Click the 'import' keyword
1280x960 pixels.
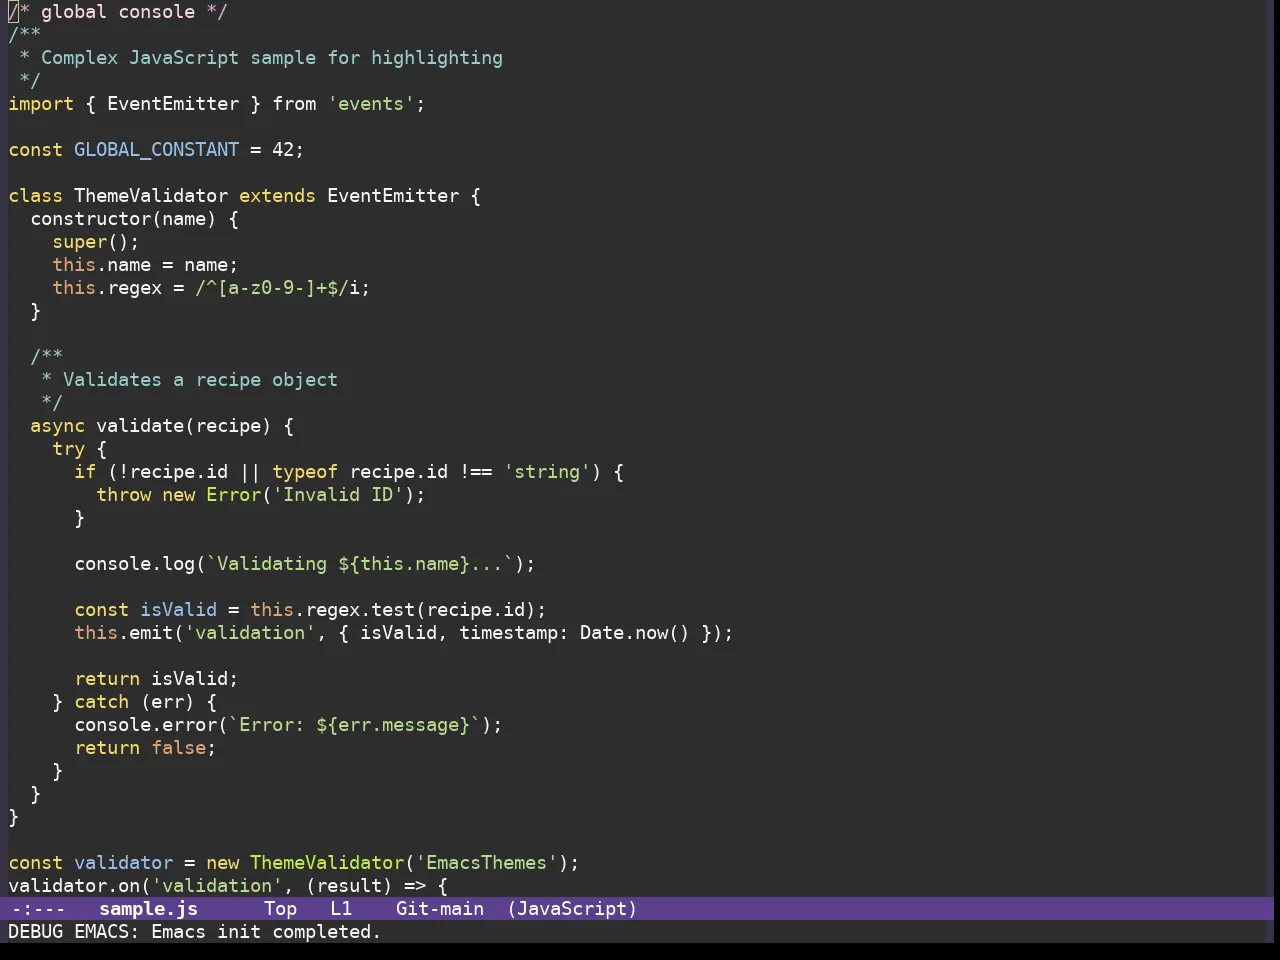tap(41, 104)
